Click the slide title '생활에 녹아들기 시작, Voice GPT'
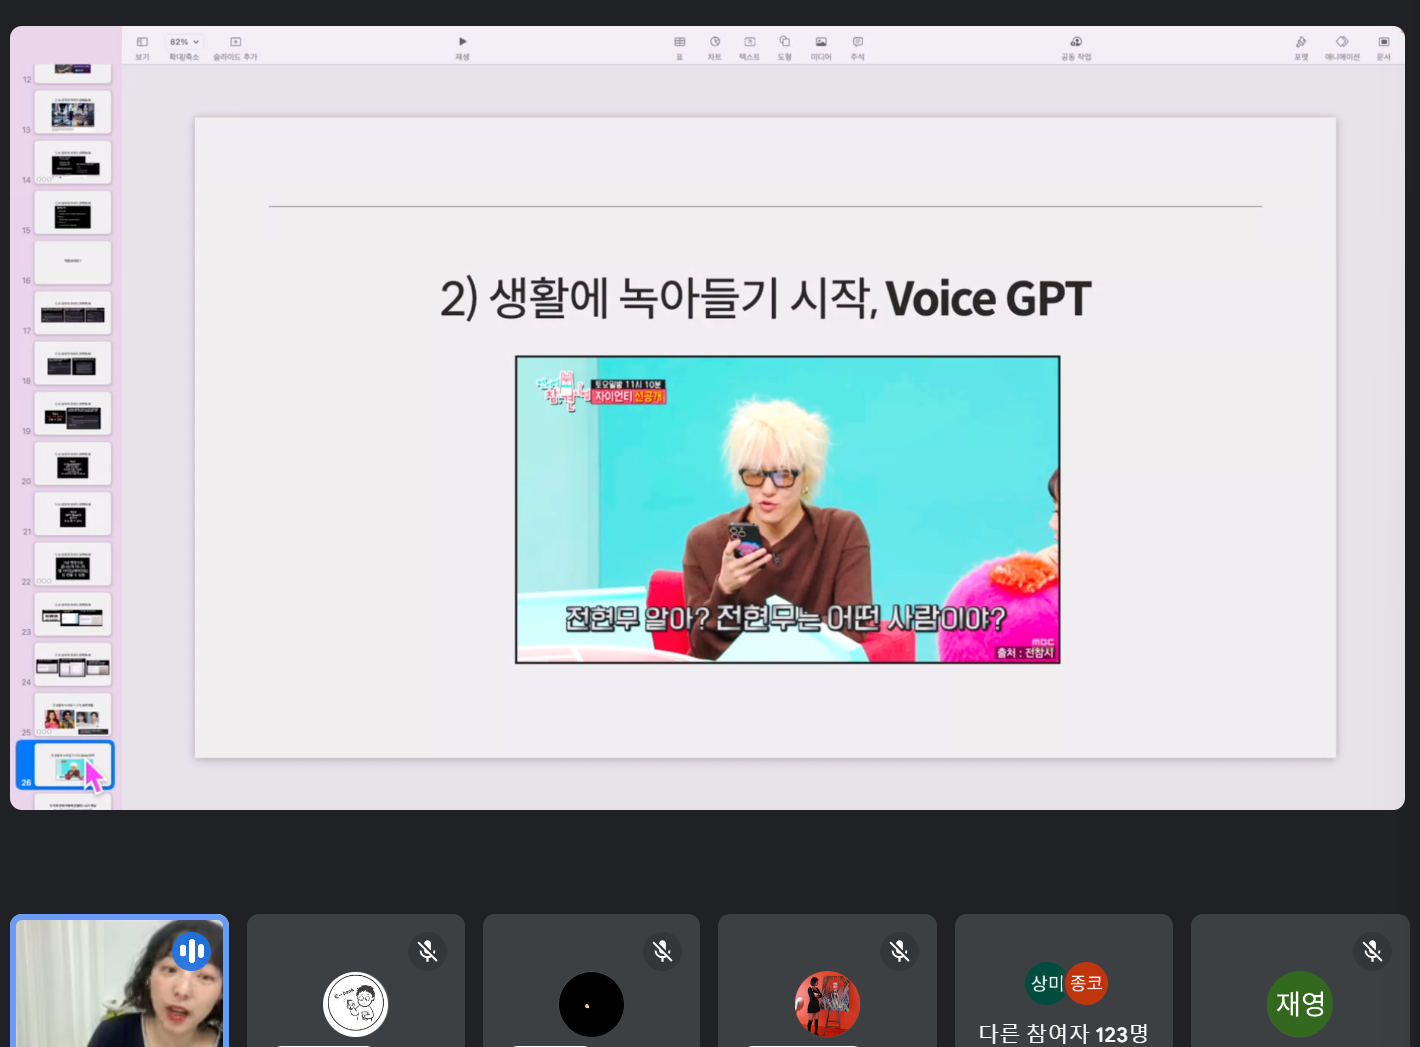The image size is (1420, 1047). 765,299
